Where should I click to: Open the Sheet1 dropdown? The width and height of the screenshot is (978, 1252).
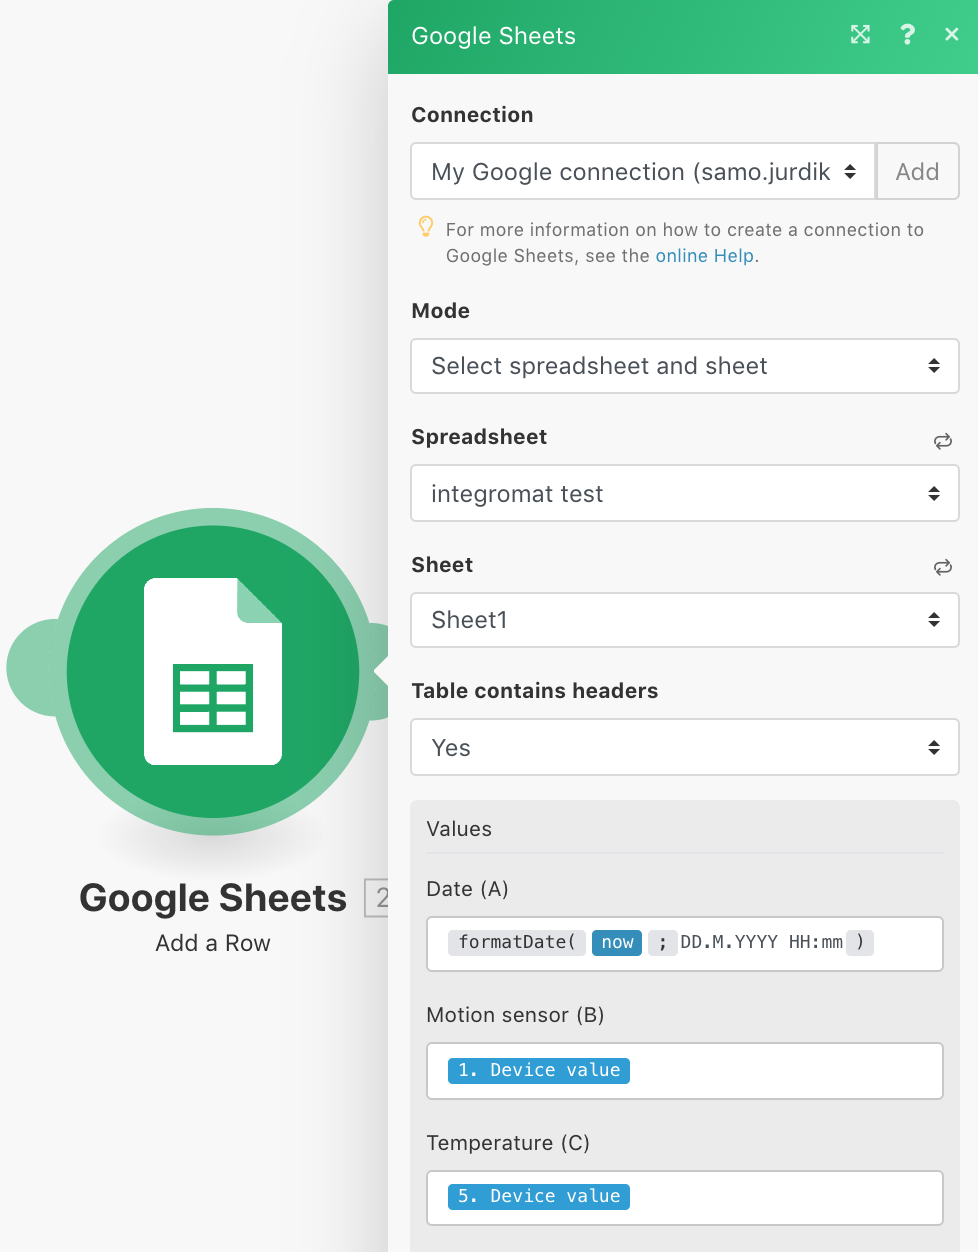(x=685, y=620)
